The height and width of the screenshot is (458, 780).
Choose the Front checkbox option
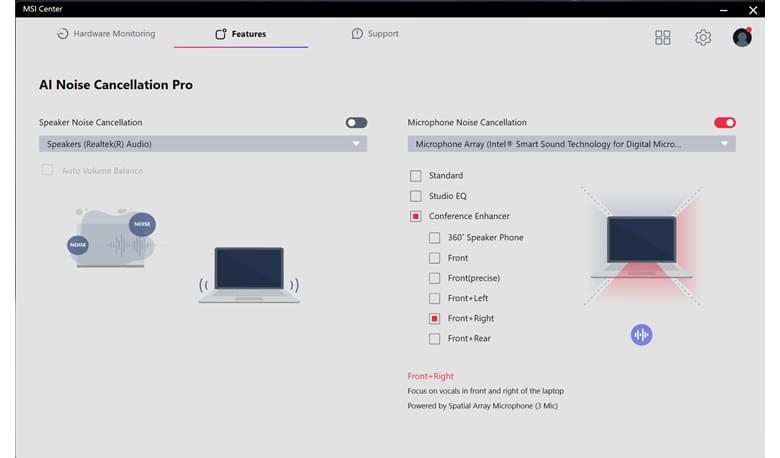click(434, 258)
